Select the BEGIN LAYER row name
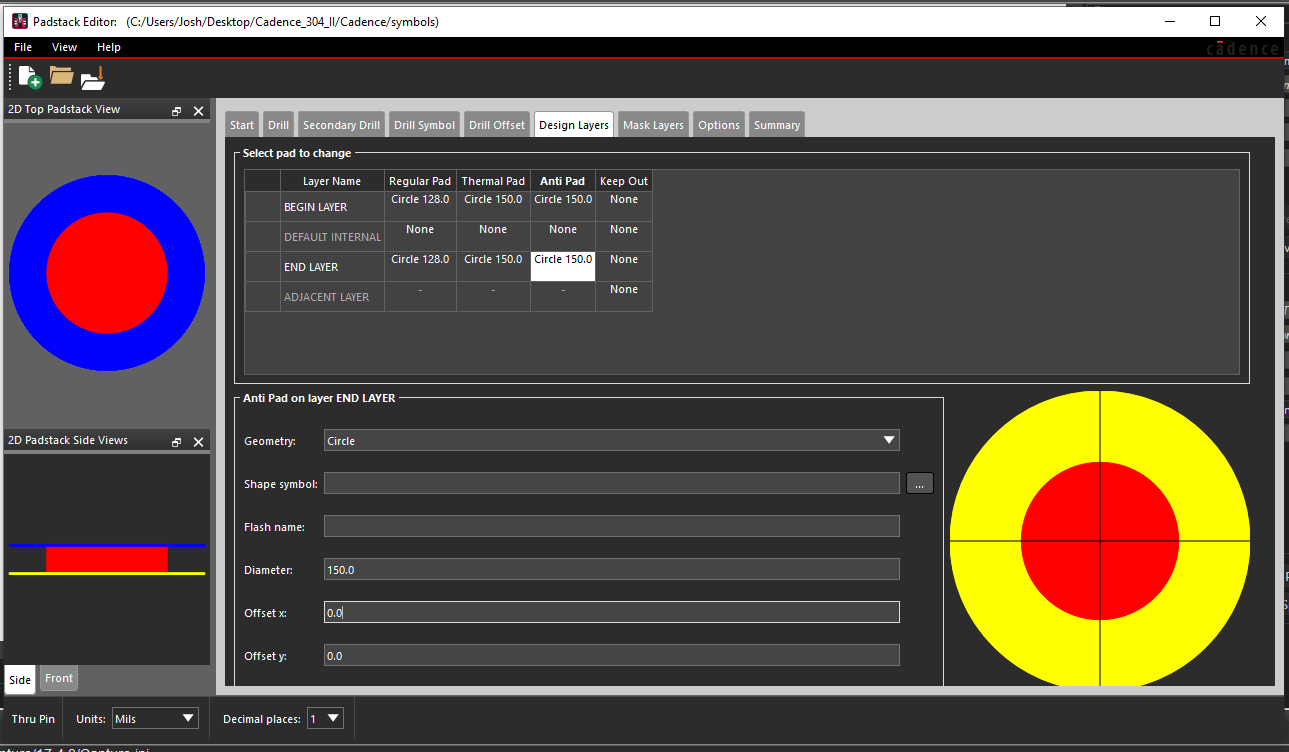This screenshot has height=752, width=1289. [332, 207]
